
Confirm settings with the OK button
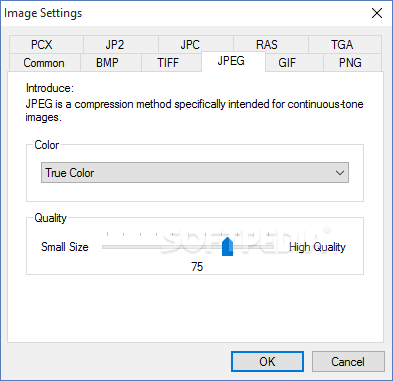coord(267,362)
